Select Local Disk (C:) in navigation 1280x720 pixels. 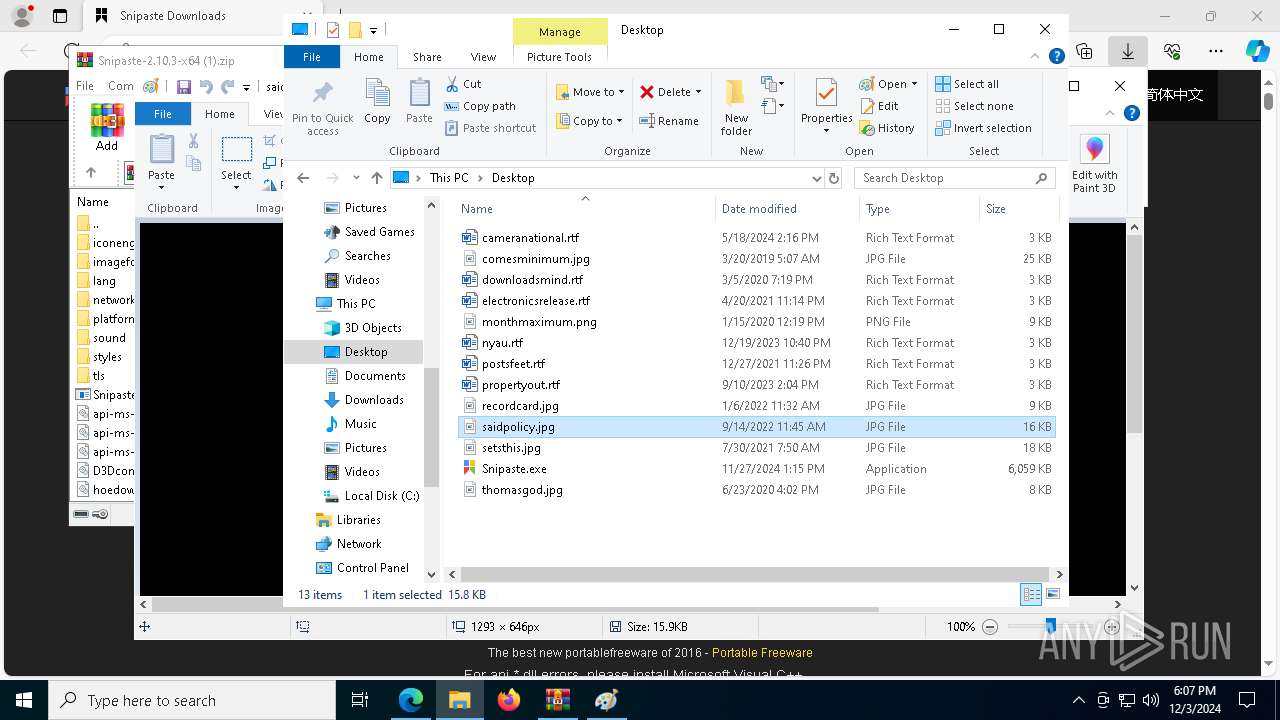point(381,496)
